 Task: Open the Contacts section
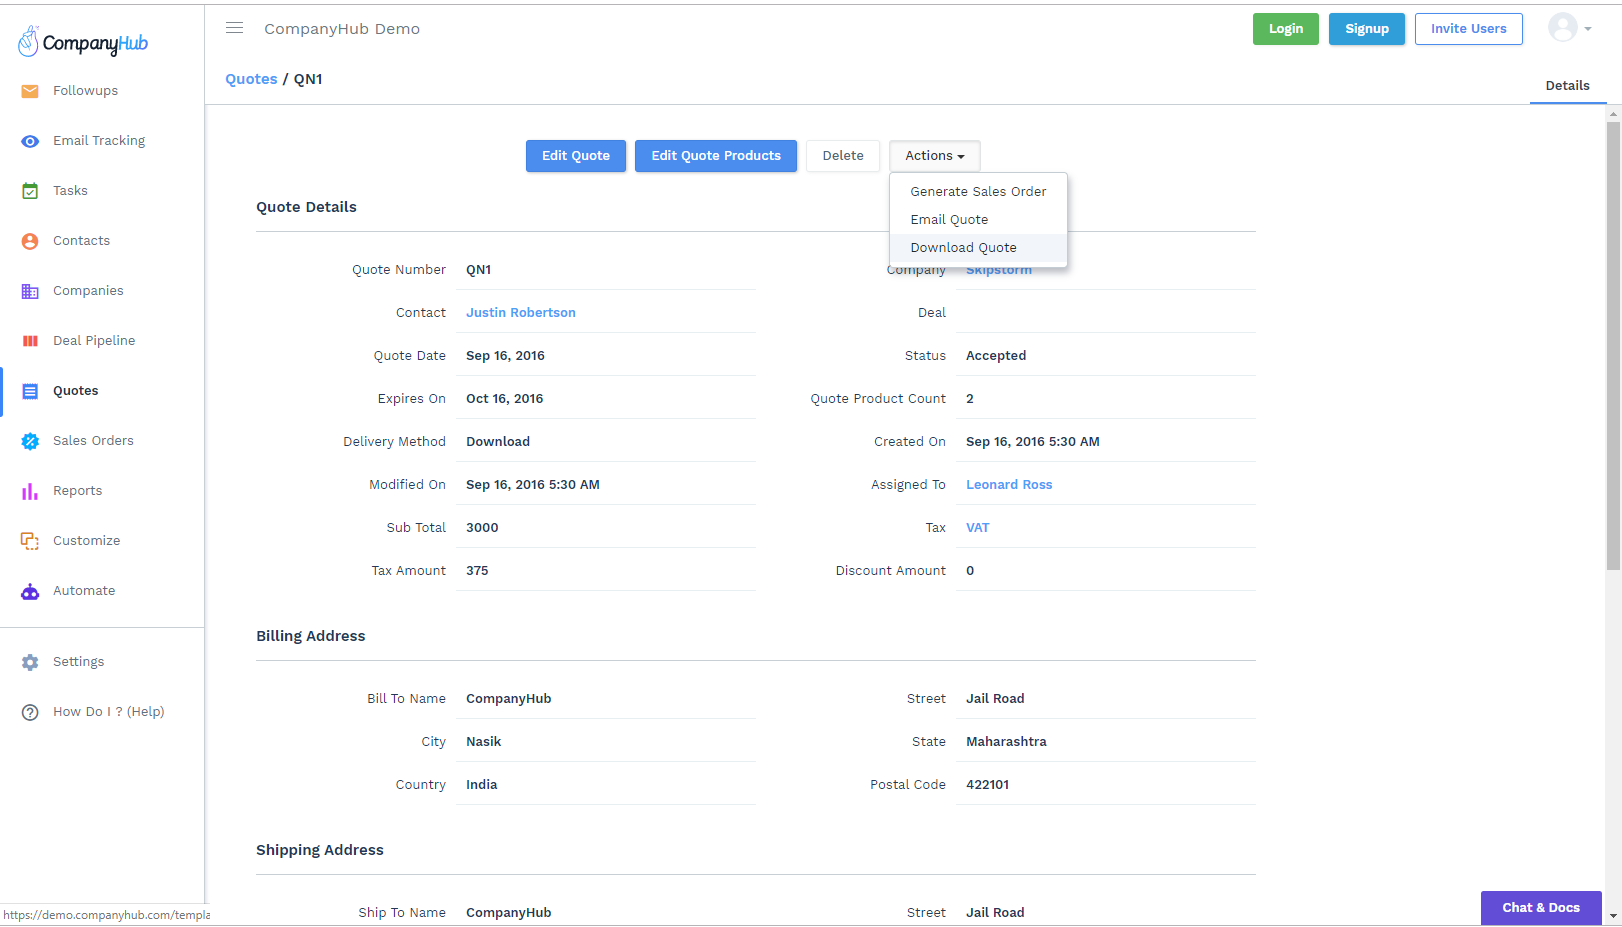pos(81,241)
